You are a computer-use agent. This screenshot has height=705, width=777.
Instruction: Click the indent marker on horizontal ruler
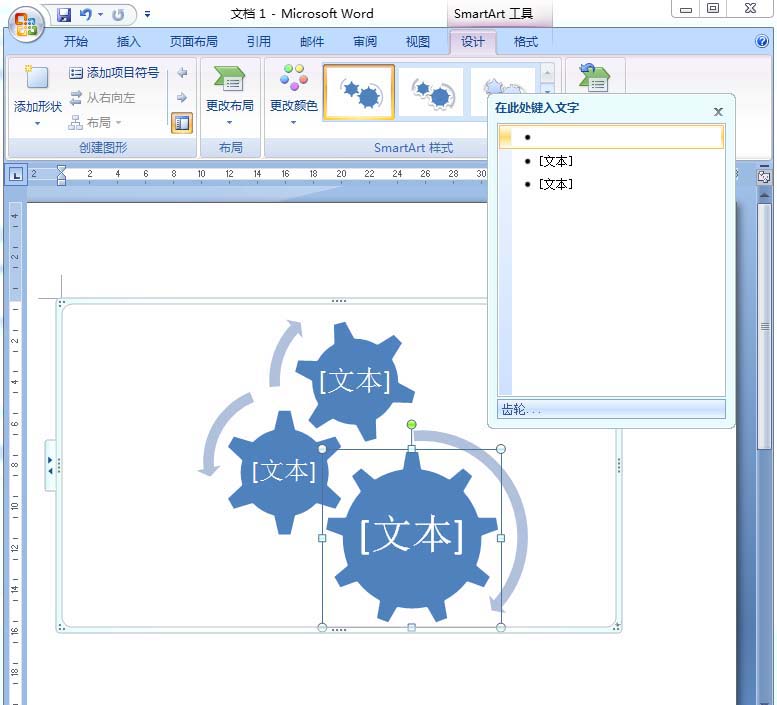(x=61, y=175)
